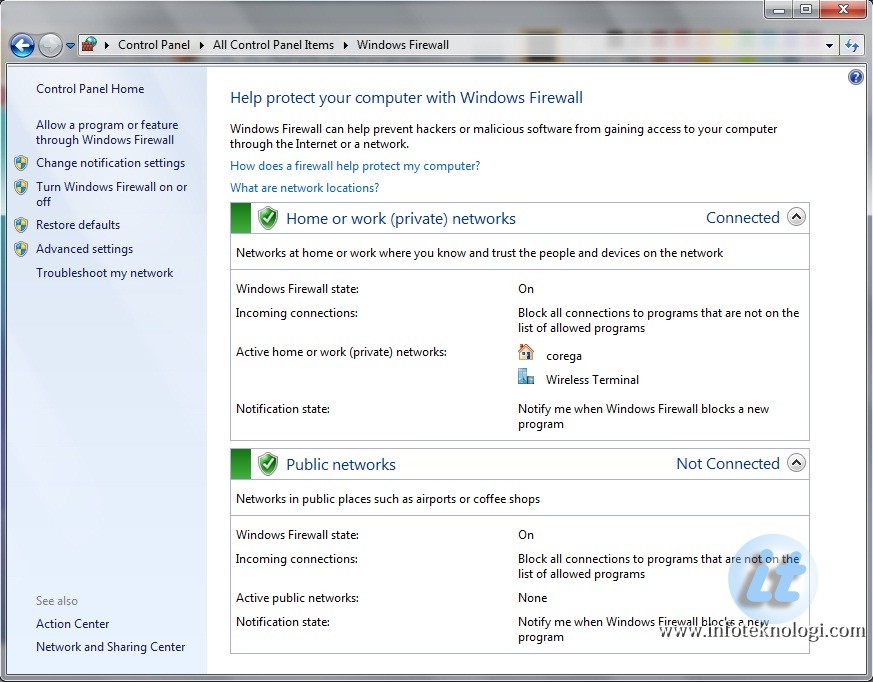The height and width of the screenshot is (682, 873).
Task: Select All Control Panel Items breadcrumb
Action: click(273, 45)
